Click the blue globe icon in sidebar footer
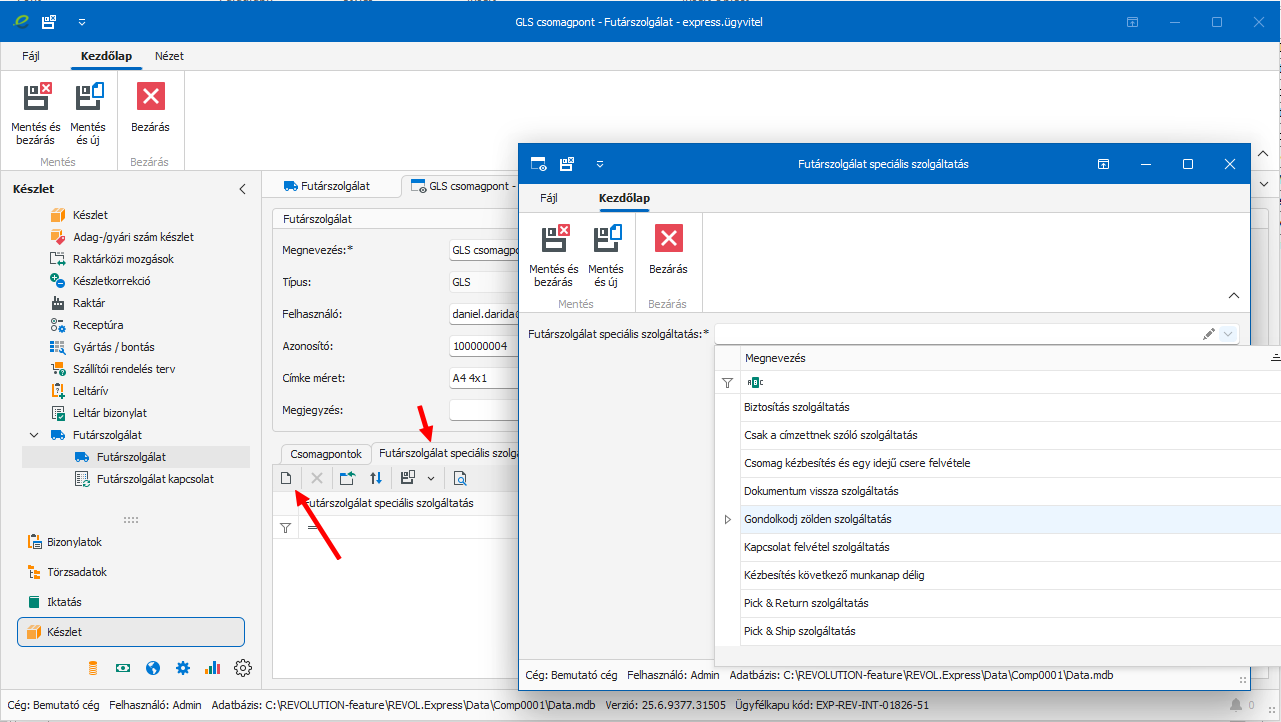Viewport: 1281px width, 722px height. pyautogui.click(x=153, y=668)
